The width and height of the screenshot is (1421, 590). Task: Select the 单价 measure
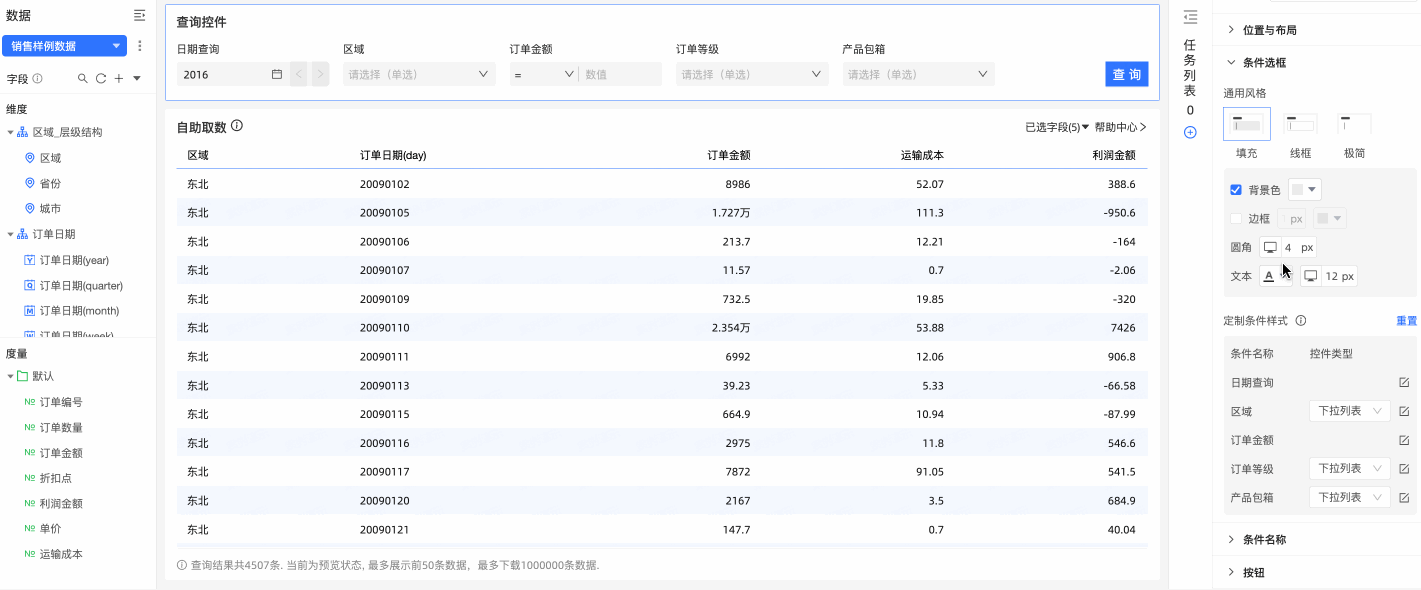tap(50, 528)
